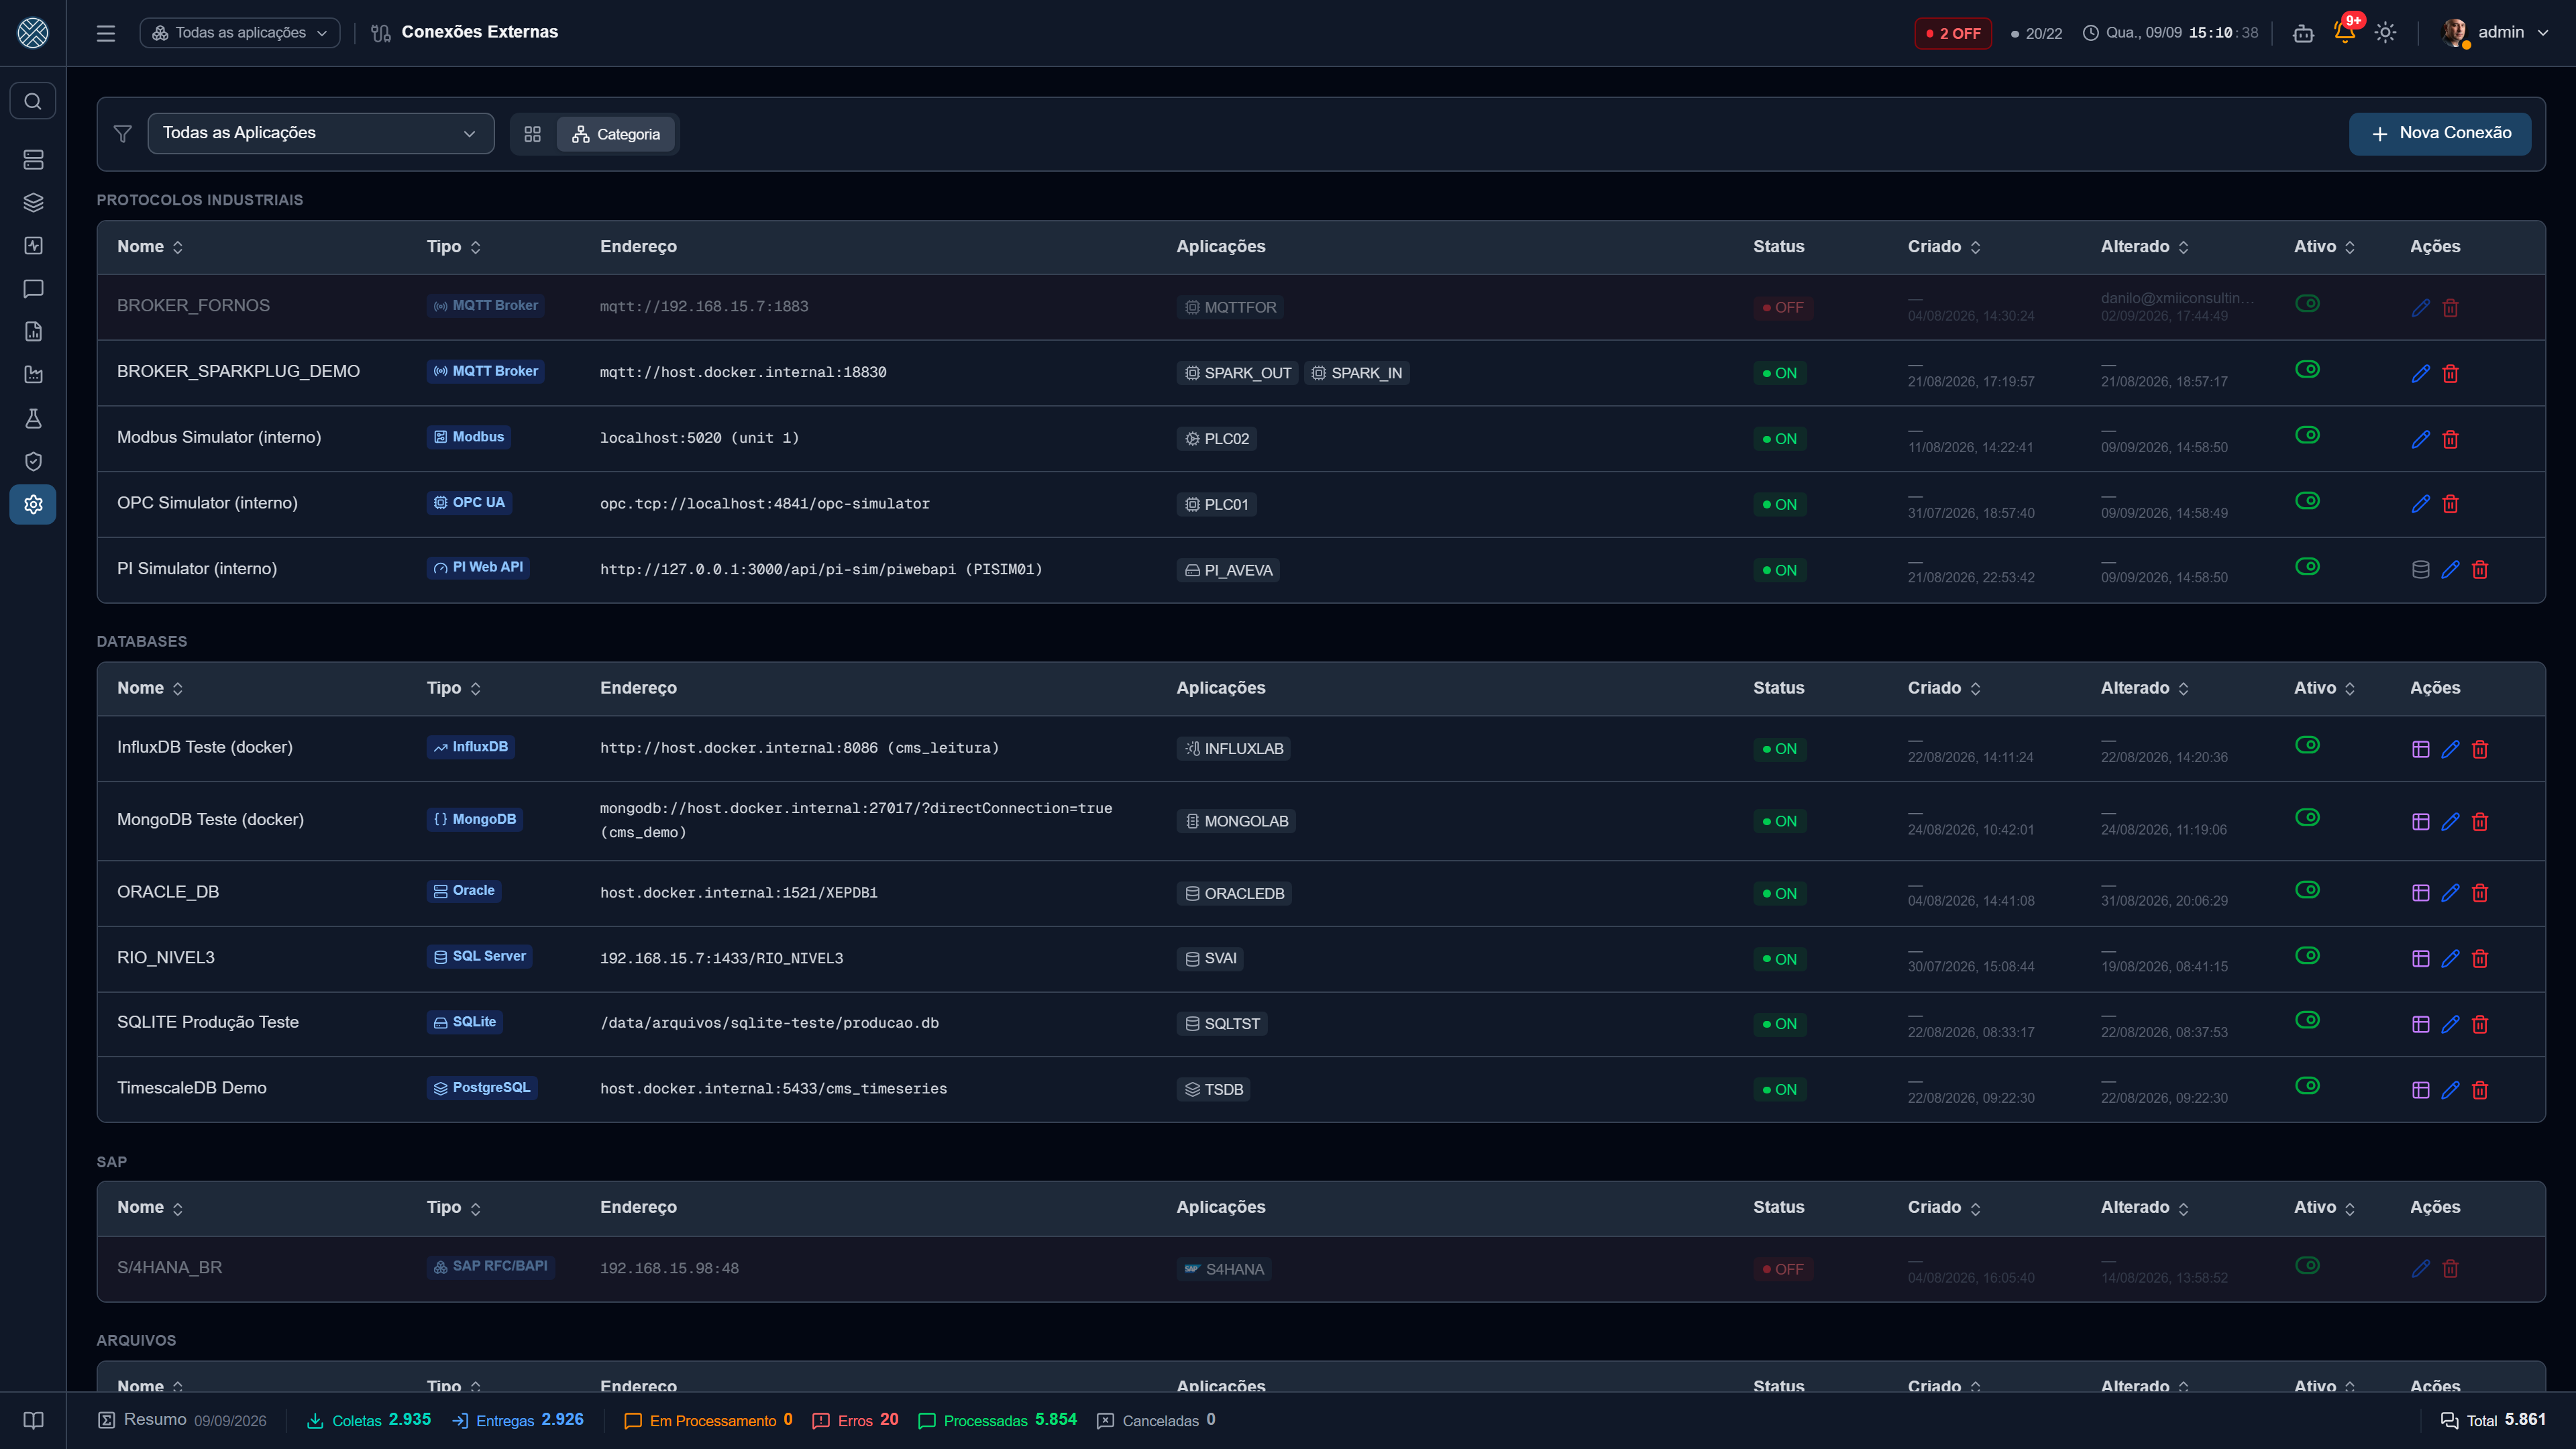Click the Resumo 09/09/2026 label
This screenshot has width=2576, height=1449.
(x=182, y=1420)
